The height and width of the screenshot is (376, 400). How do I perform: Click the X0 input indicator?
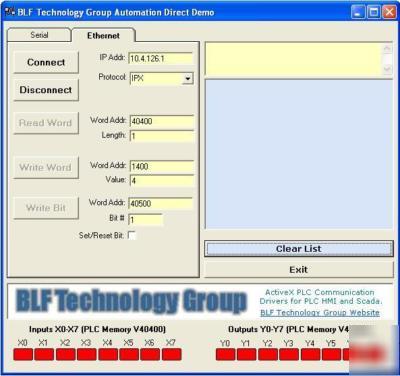pos(23,354)
